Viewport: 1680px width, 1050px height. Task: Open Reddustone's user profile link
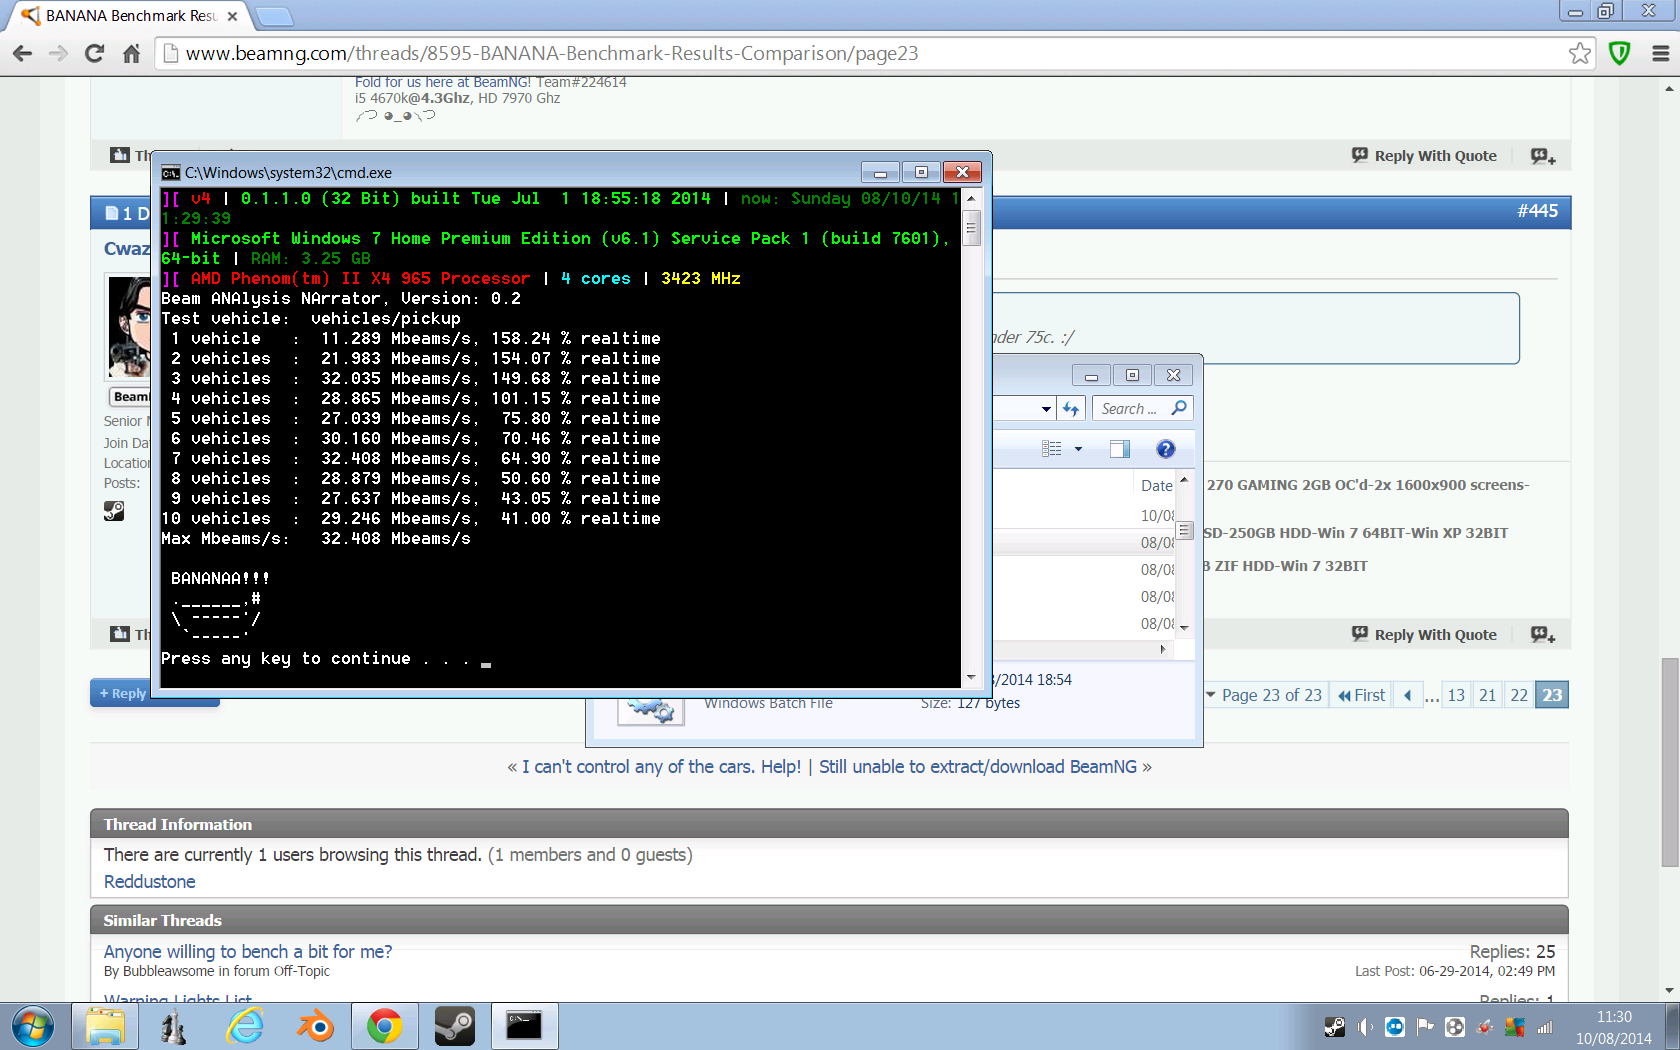(x=149, y=882)
